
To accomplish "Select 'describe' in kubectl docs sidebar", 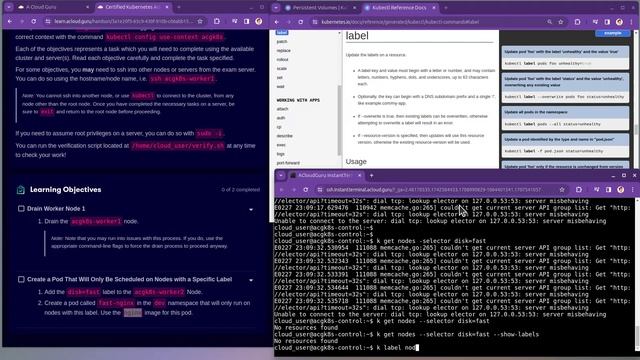I will coord(285,136).
